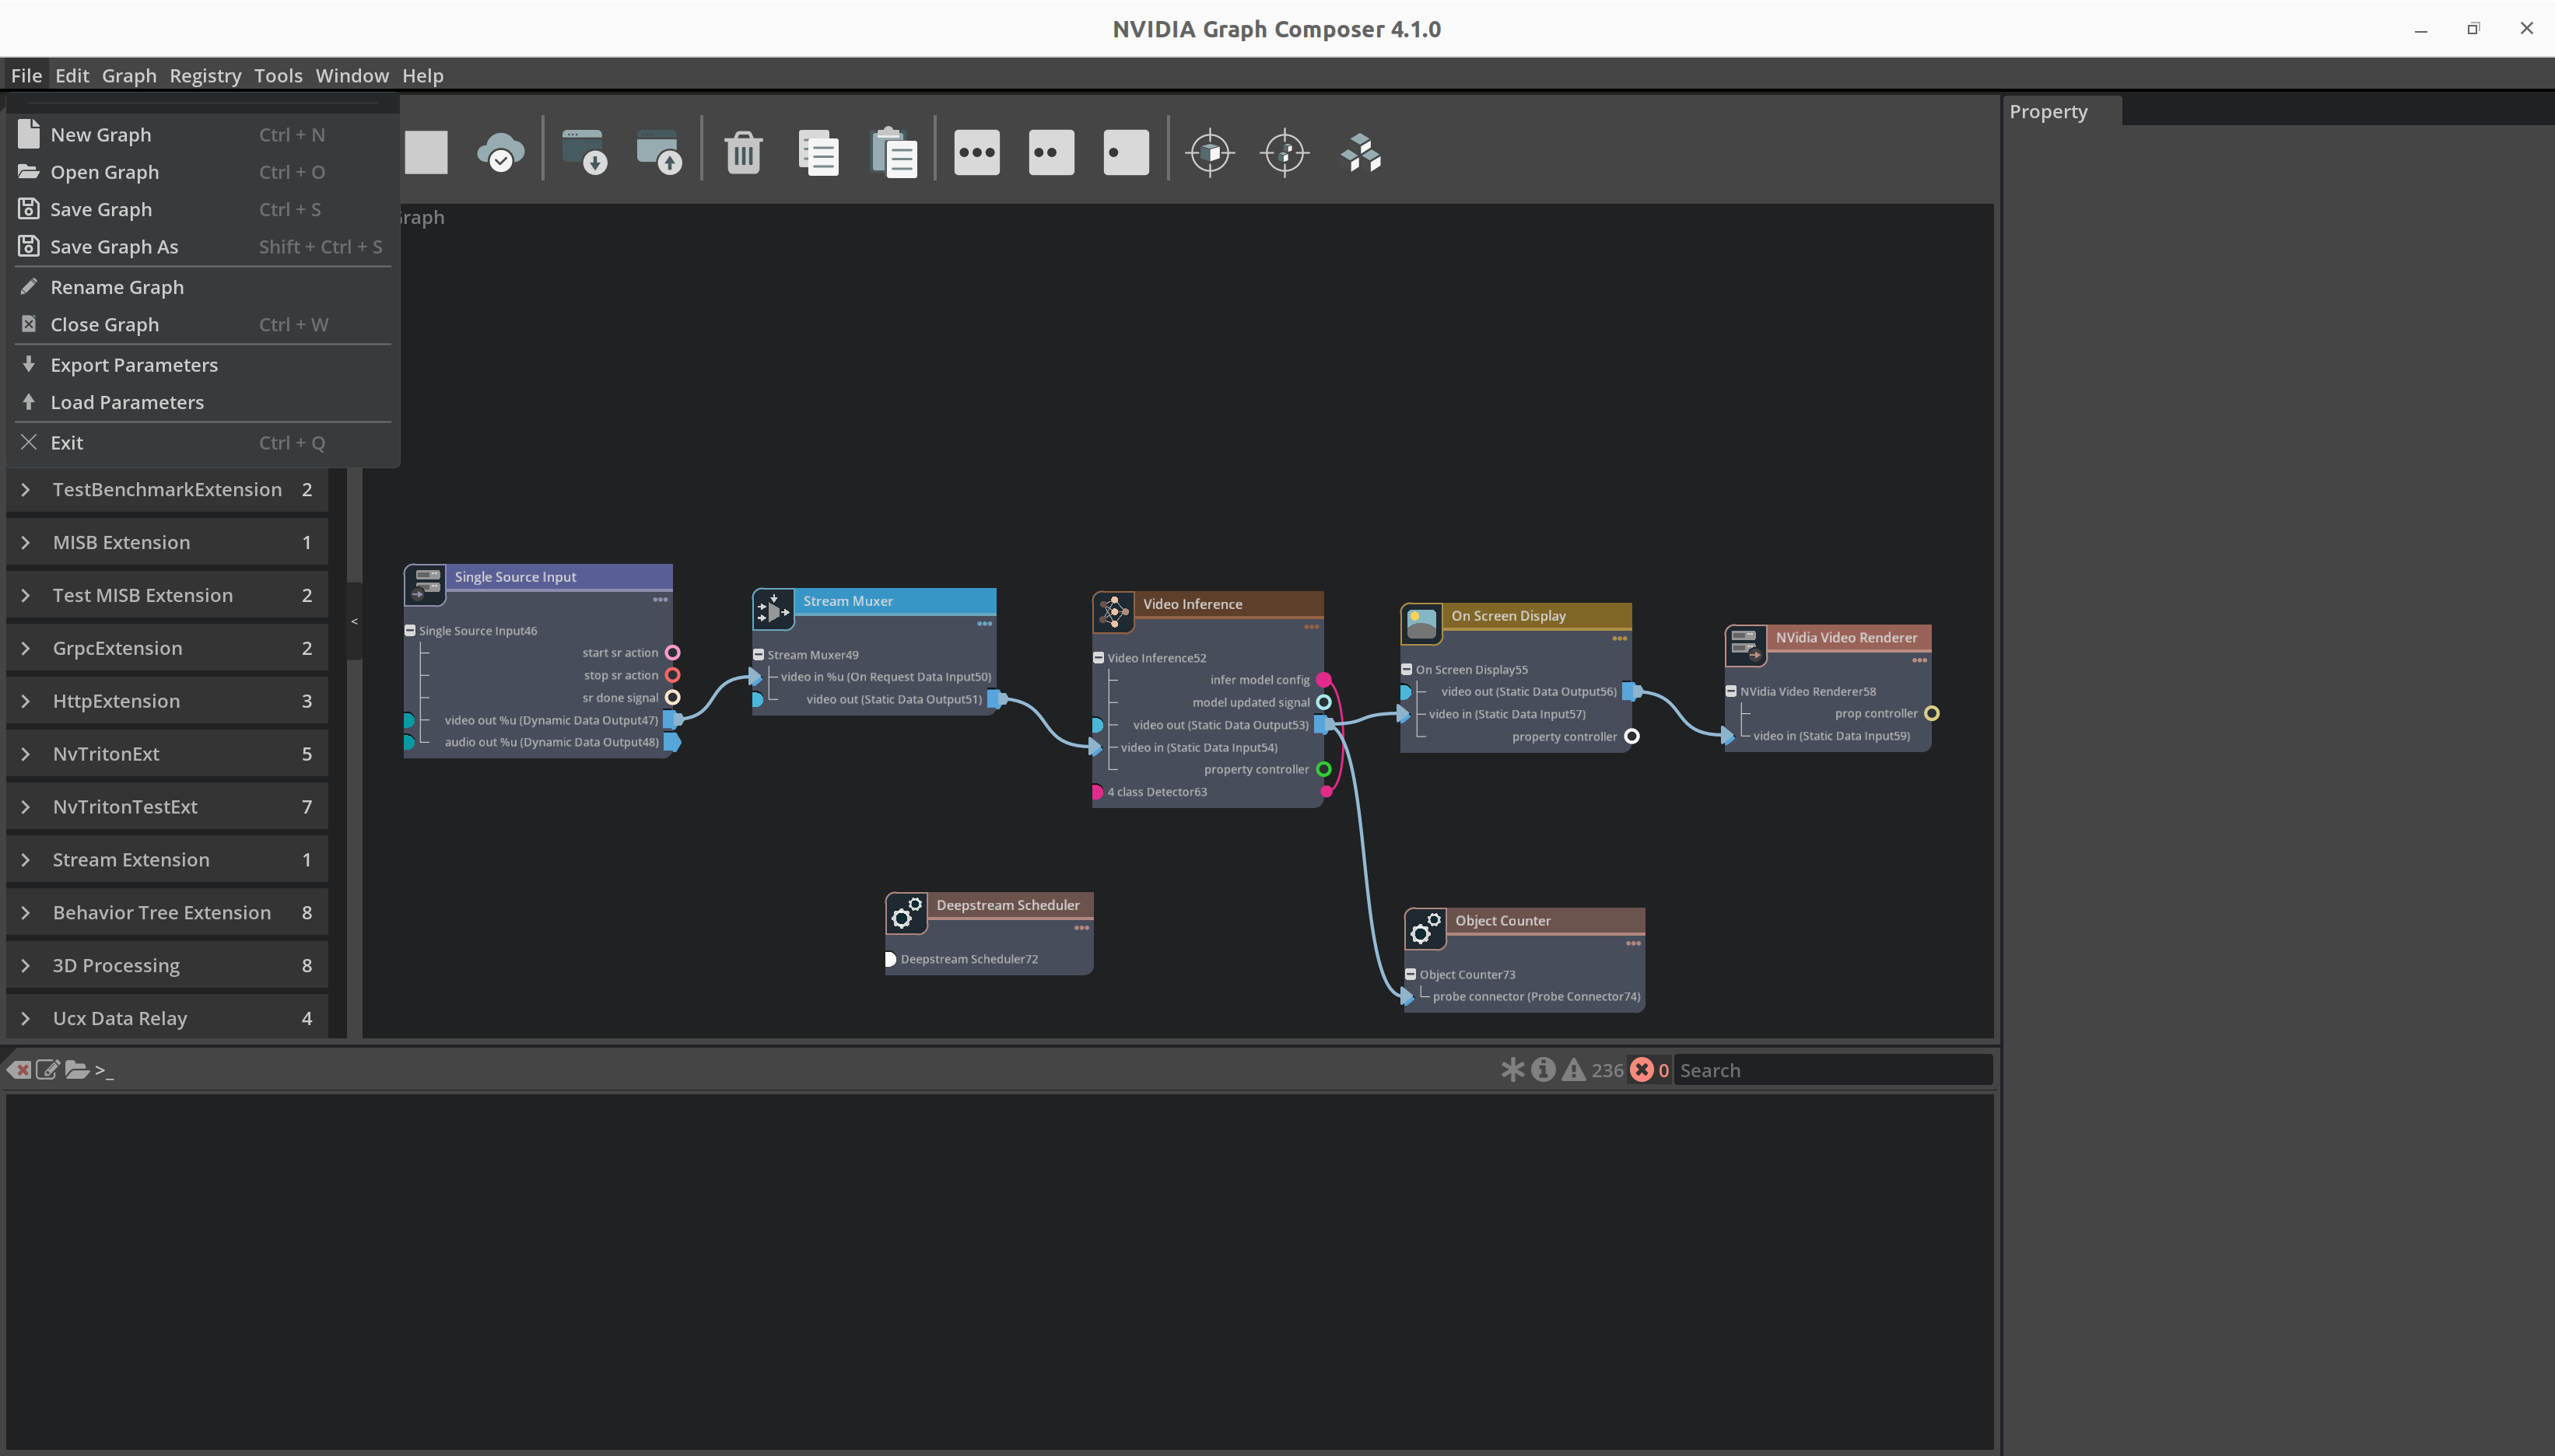Expand the Behavior Tree Extension entry
This screenshot has width=2555, height=1456.
pos(26,913)
